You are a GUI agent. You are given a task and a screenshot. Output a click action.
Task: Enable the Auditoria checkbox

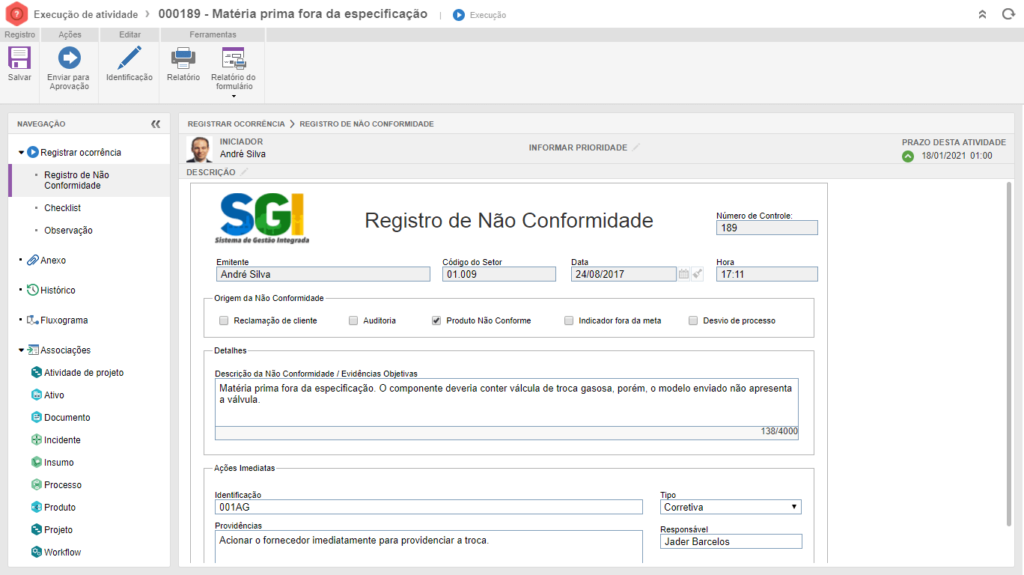click(353, 321)
